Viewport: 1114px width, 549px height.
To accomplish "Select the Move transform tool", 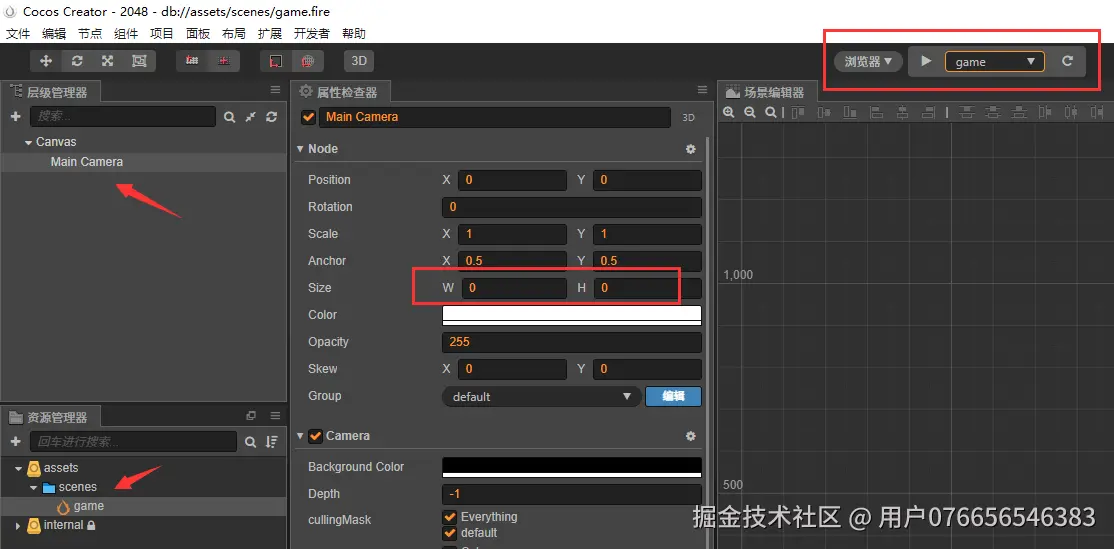I will click(x=46, y=61).
